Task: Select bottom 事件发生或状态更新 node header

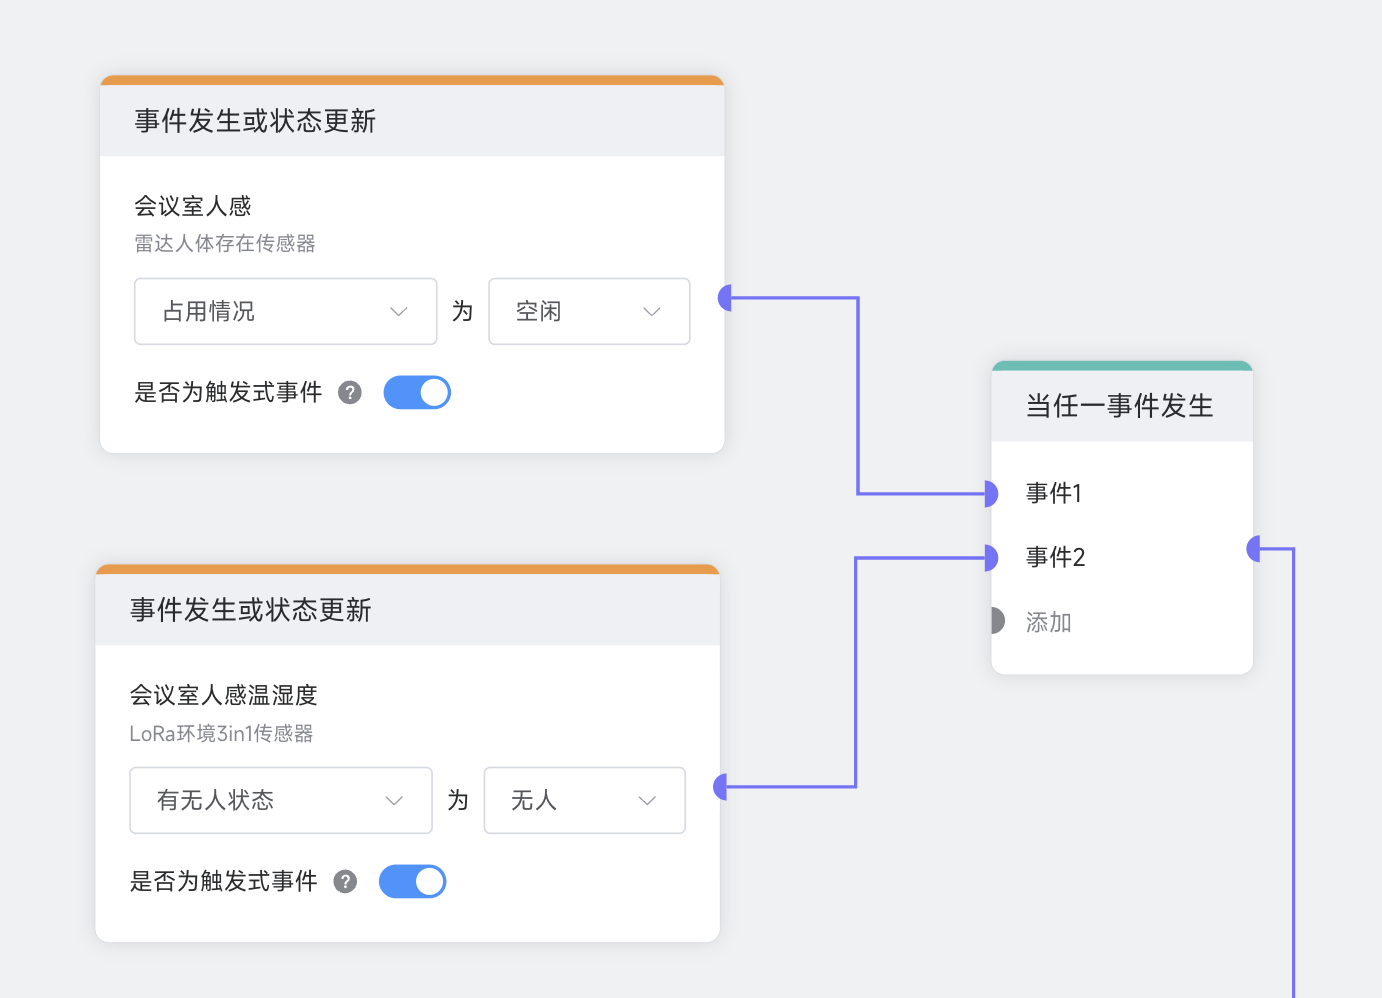Action: (x=407, y=610)
